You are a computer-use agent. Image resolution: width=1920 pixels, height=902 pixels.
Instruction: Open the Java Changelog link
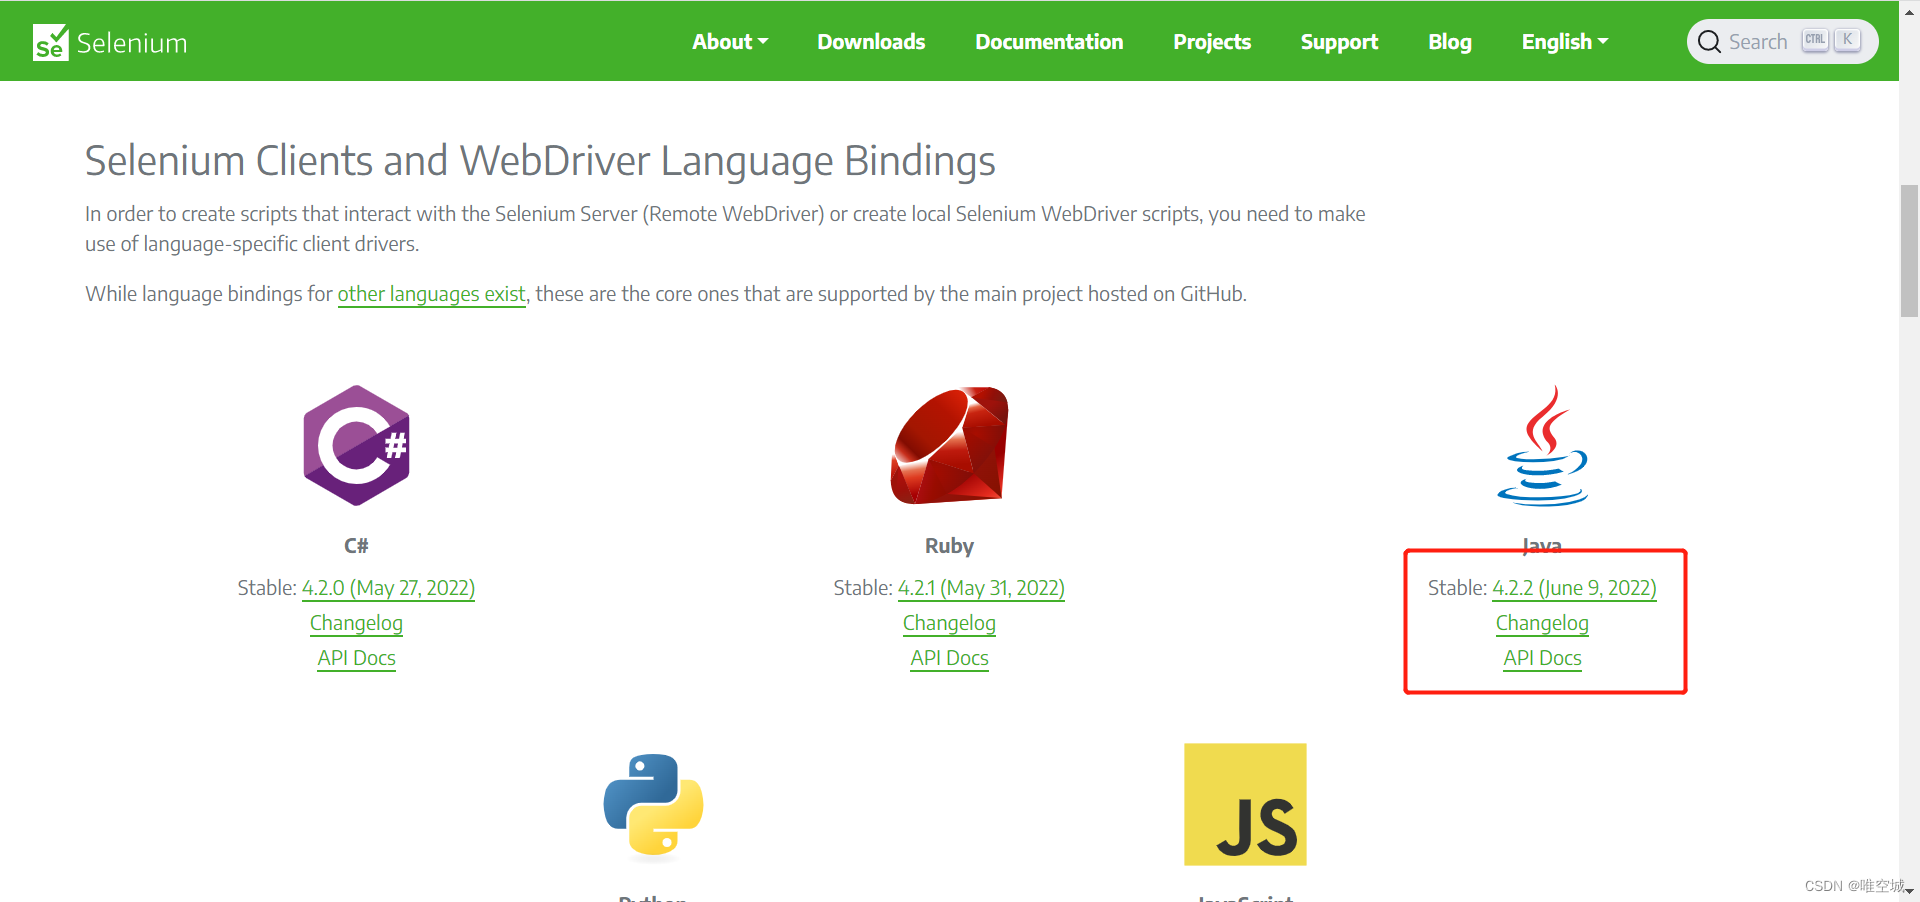(x=1542, y=623)
